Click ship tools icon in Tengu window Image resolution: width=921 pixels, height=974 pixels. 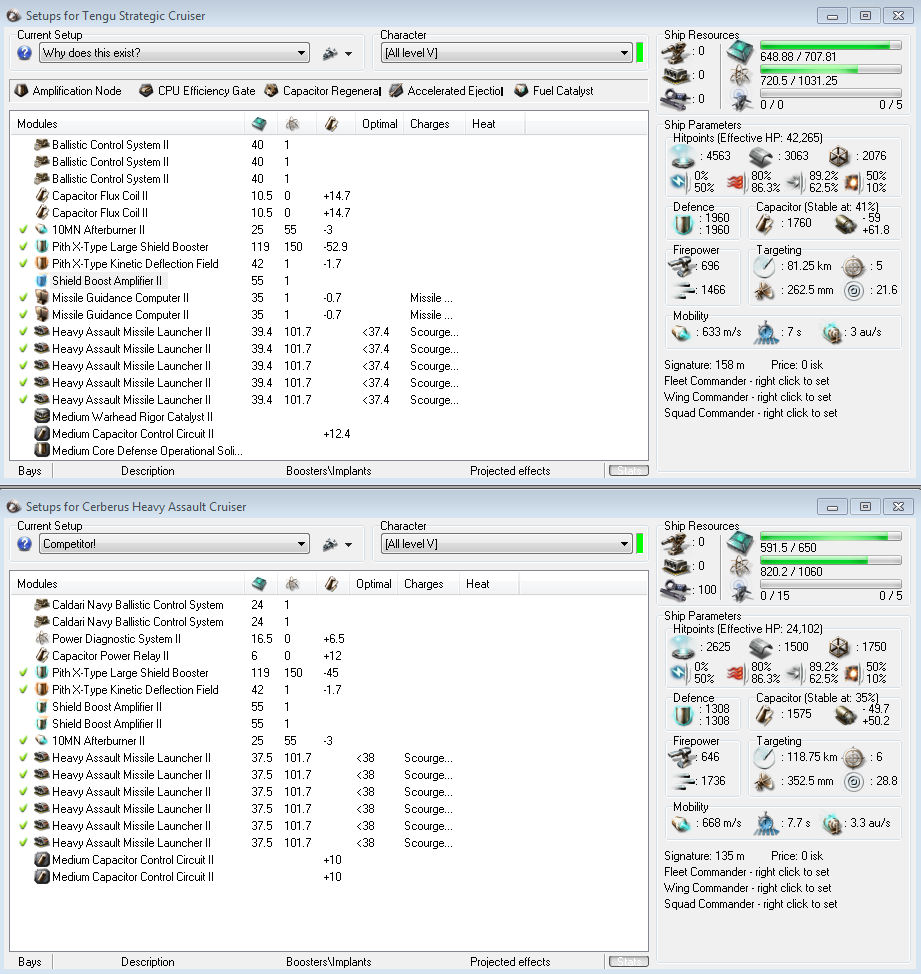point(330,53)
